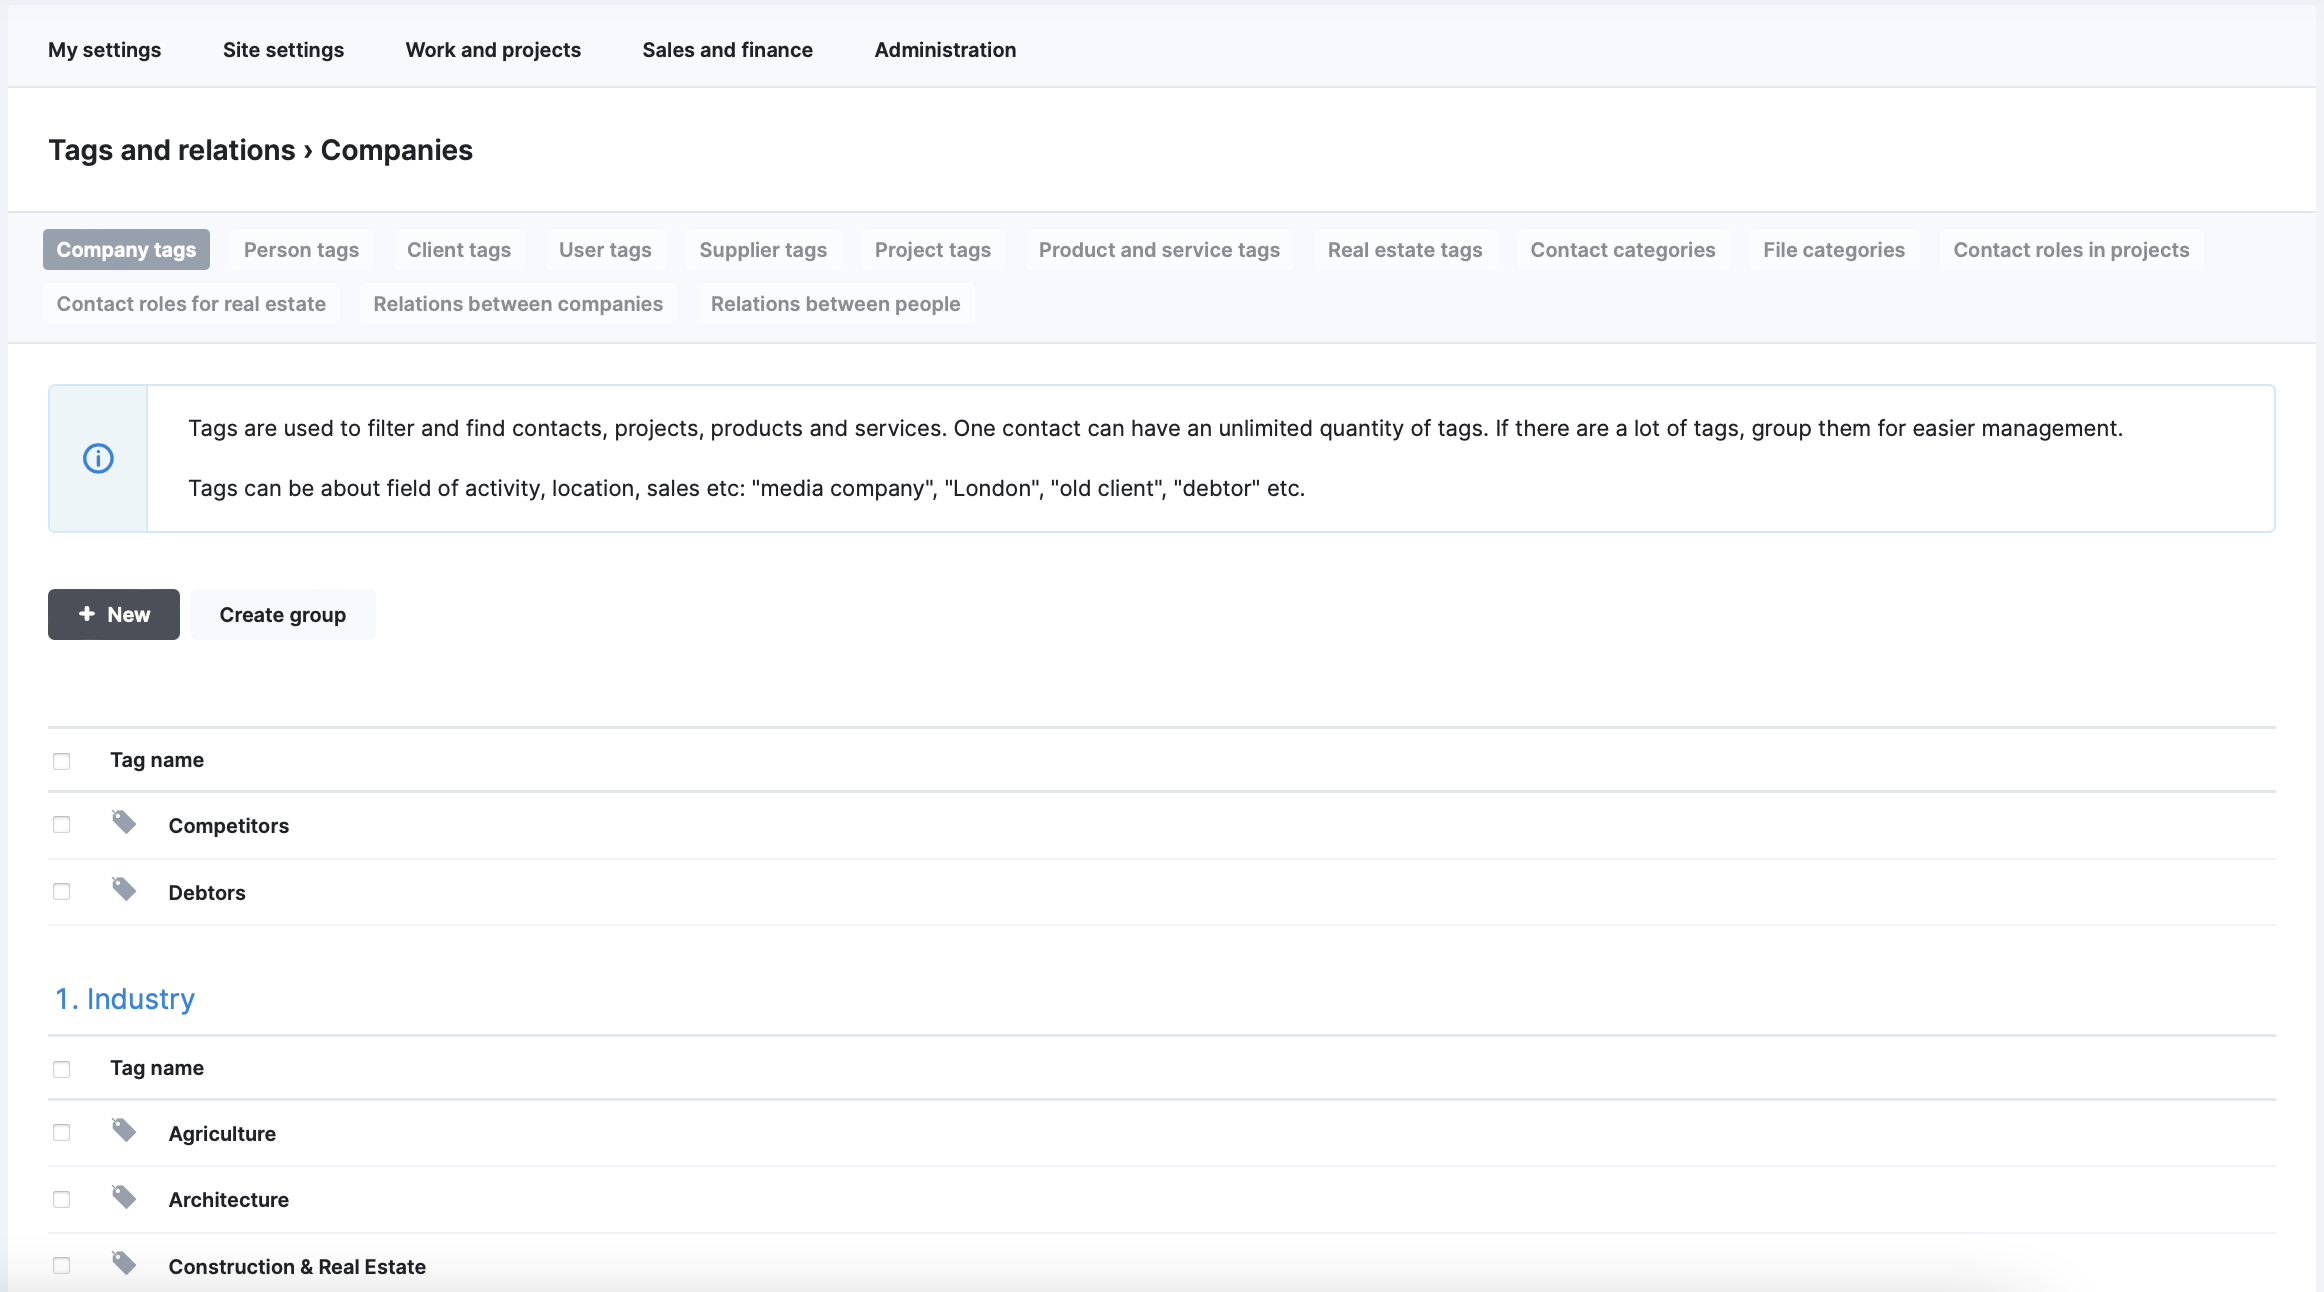Switch to the Real estate tags tab
The width and height of the screenshot is (2324, 1292).
1404,249
